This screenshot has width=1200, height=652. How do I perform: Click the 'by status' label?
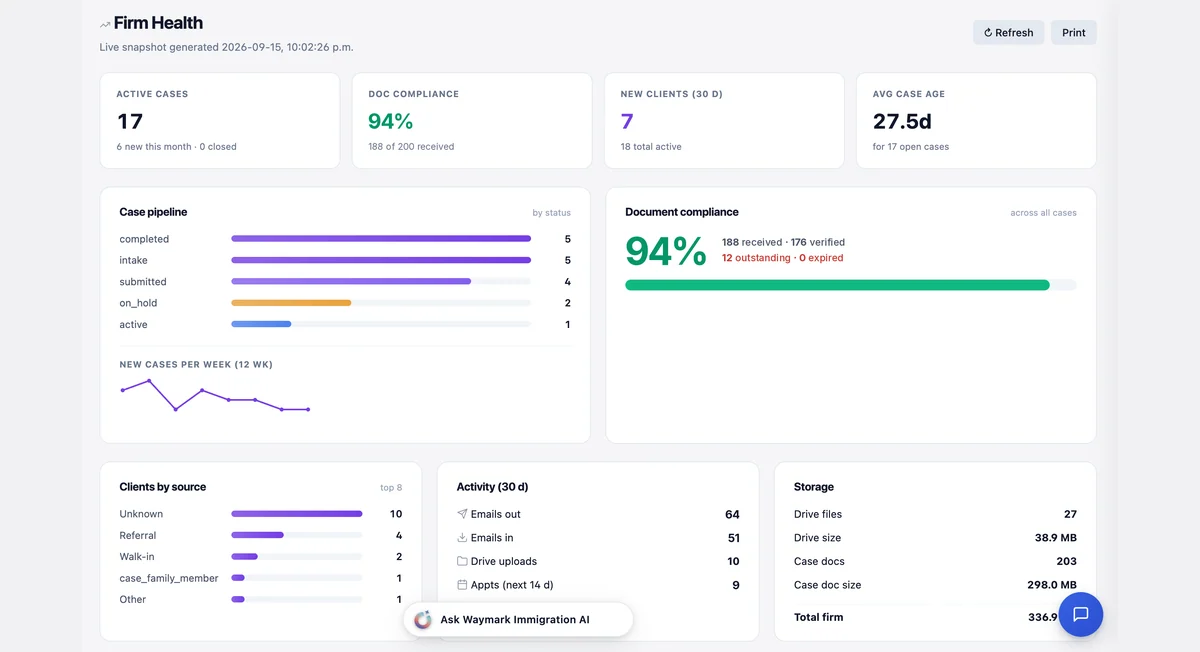[x=552, y=213]
